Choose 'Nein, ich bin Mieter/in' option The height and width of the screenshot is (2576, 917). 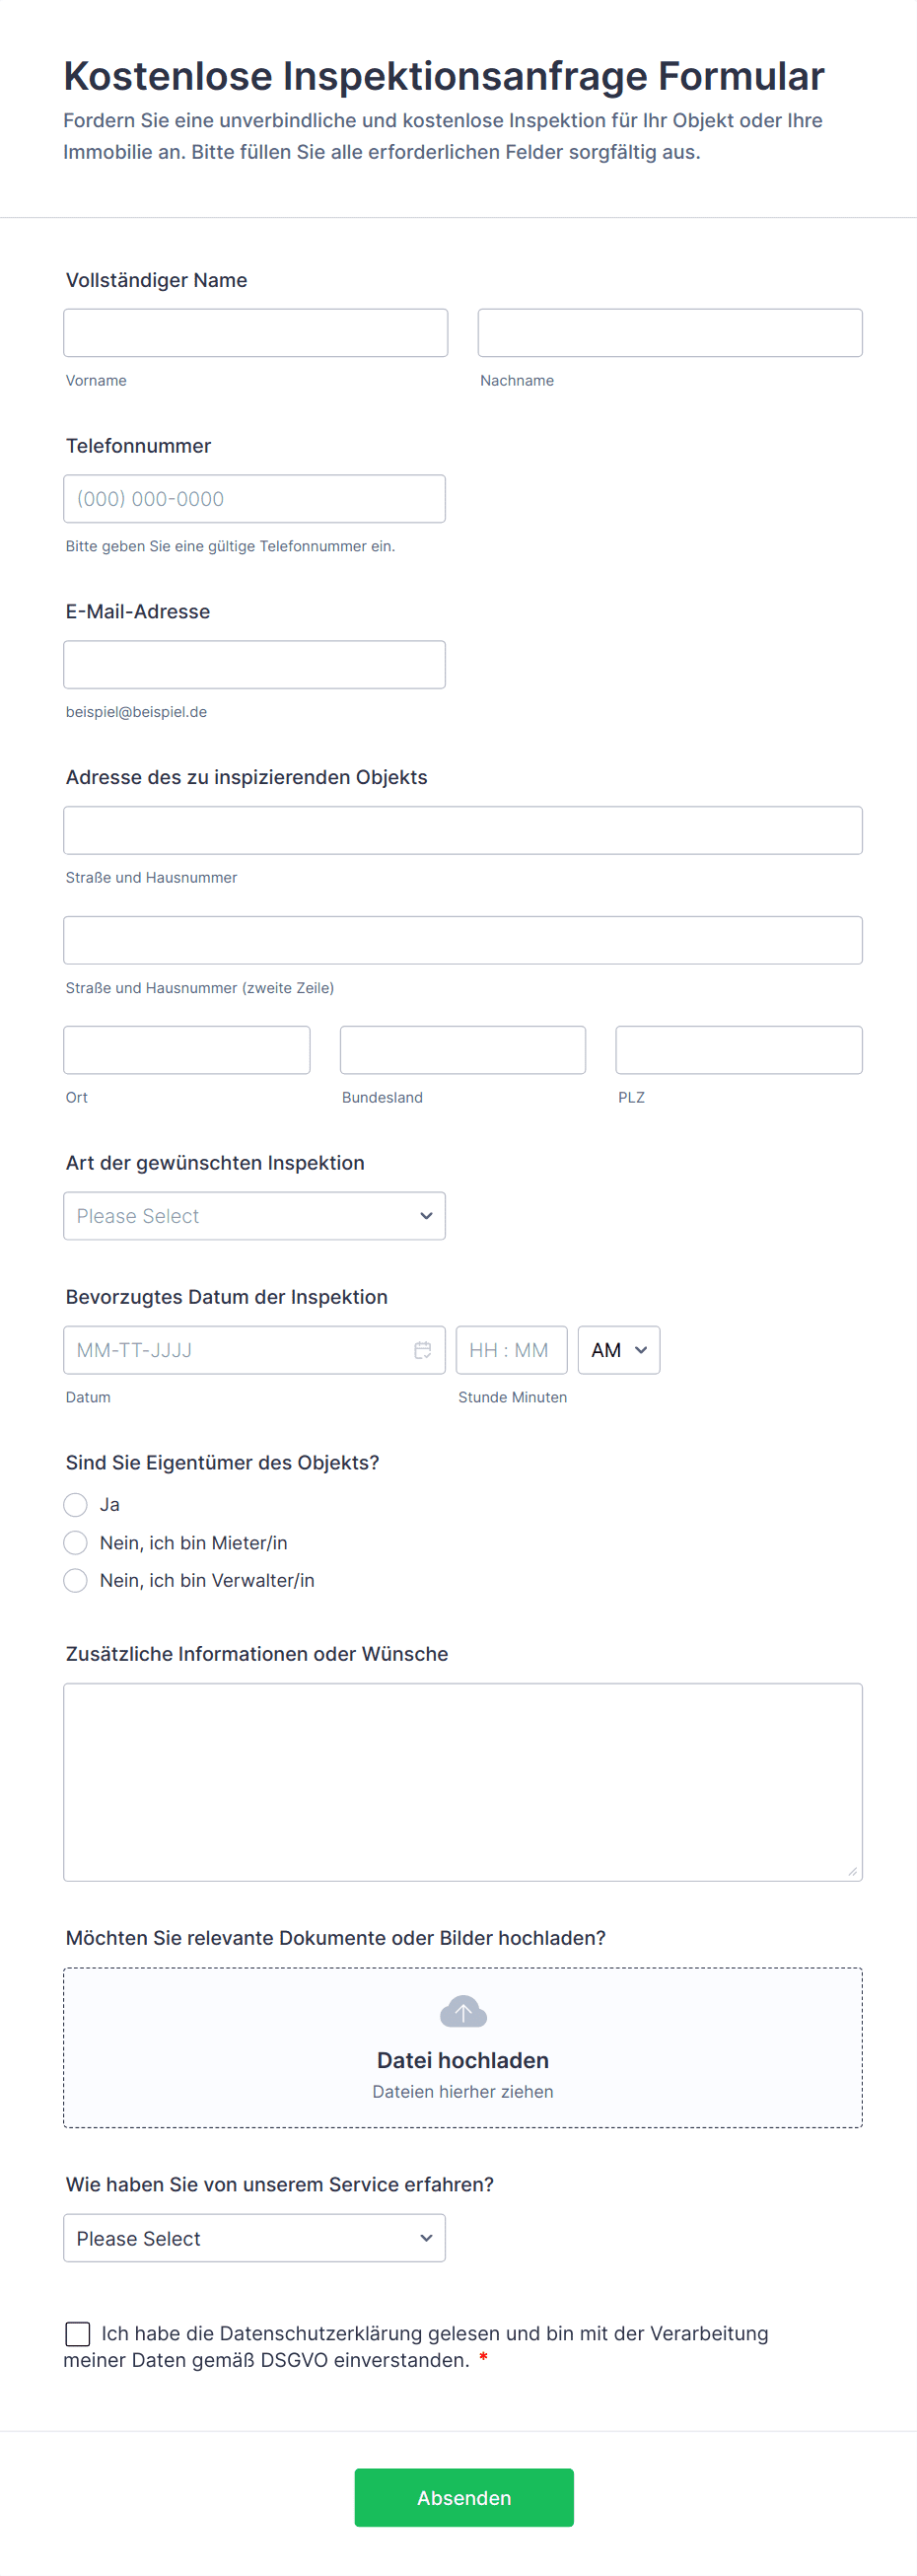tap(76, 1543)
